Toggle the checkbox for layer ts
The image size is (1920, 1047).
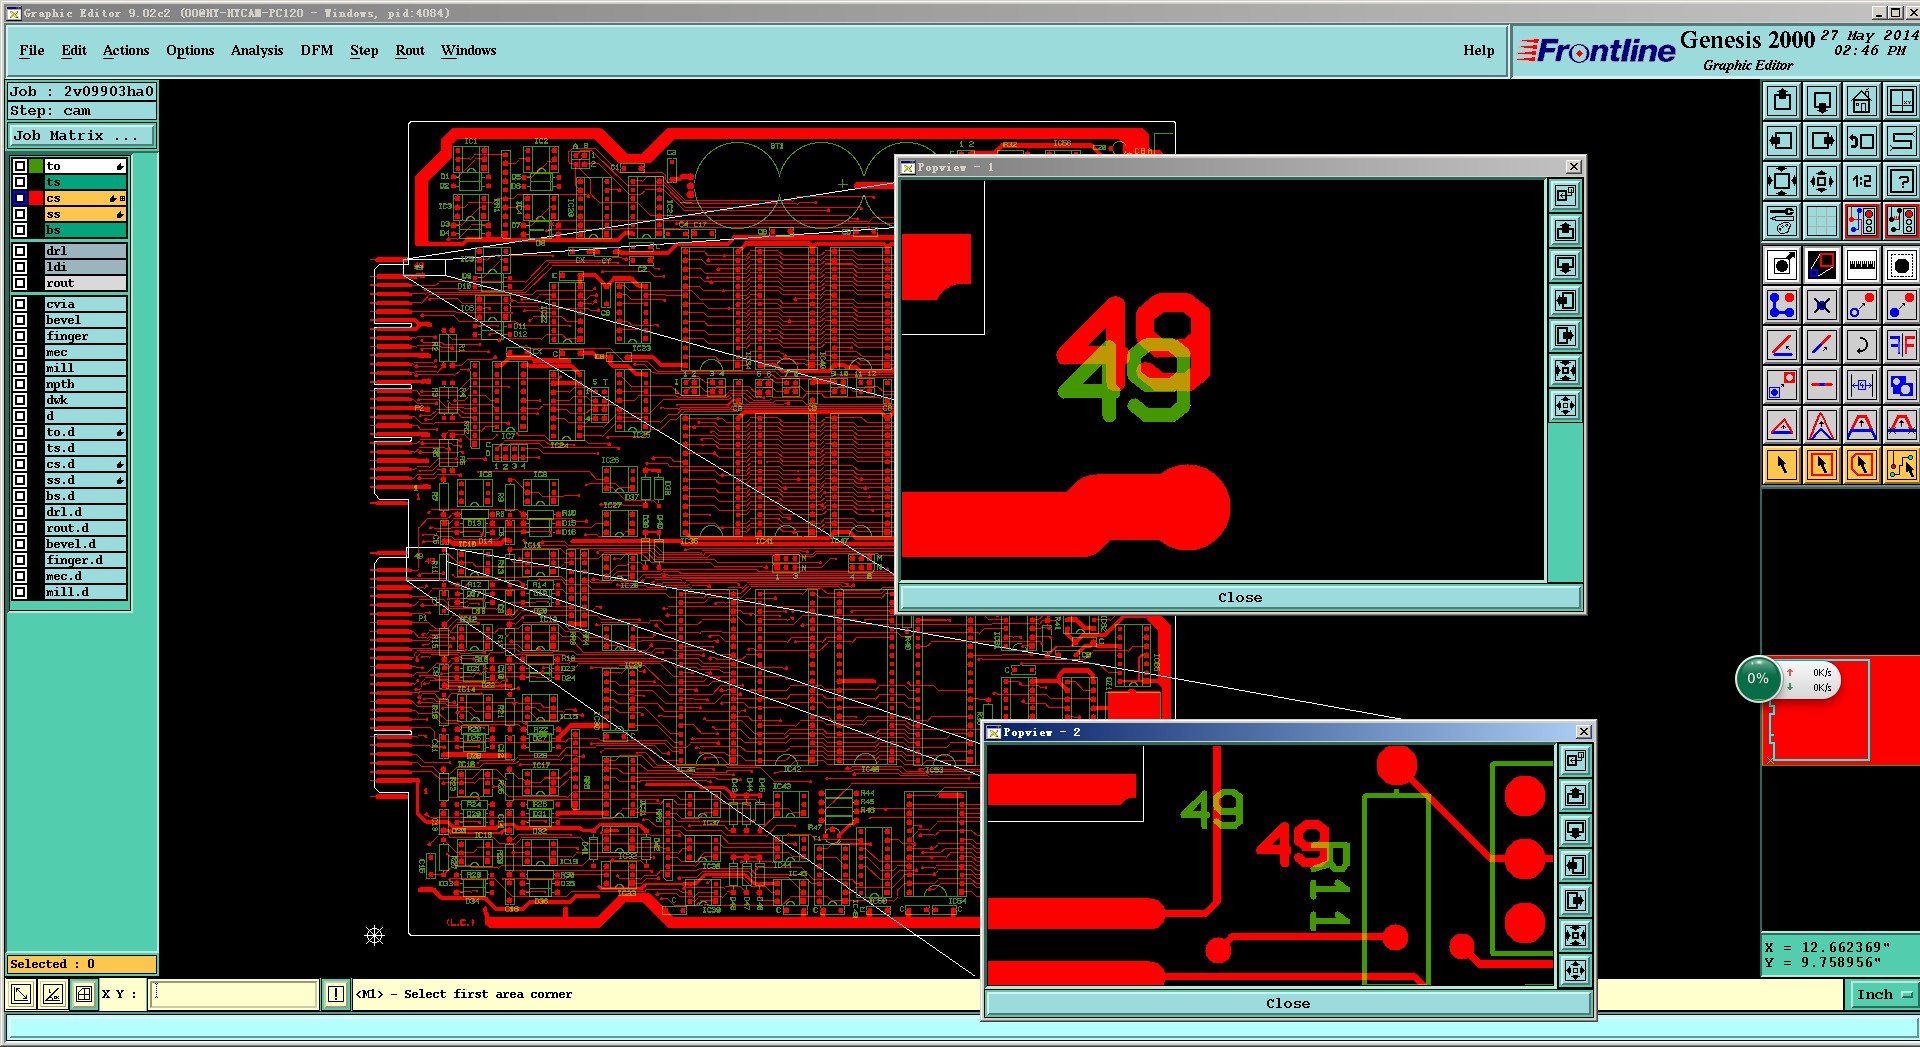click(20, 182)
